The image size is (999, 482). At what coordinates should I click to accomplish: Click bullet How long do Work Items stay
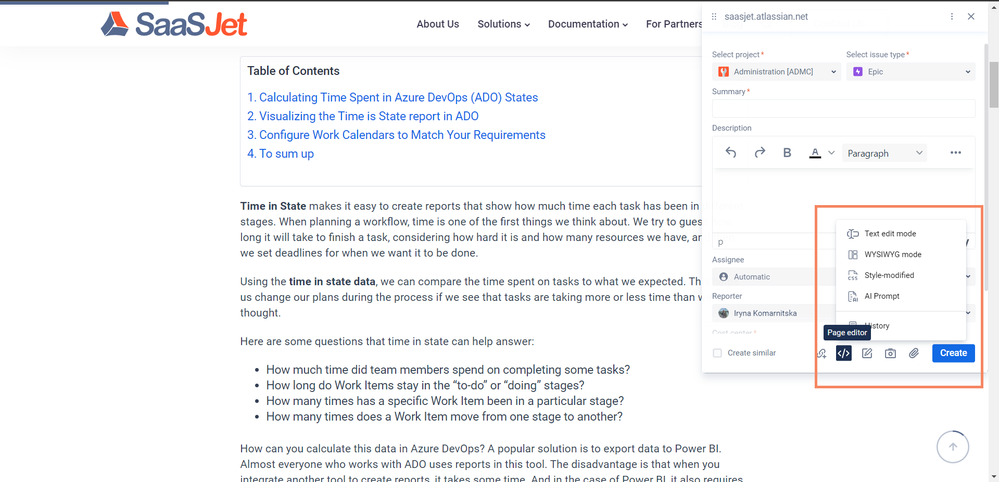(x=426, y=385)
